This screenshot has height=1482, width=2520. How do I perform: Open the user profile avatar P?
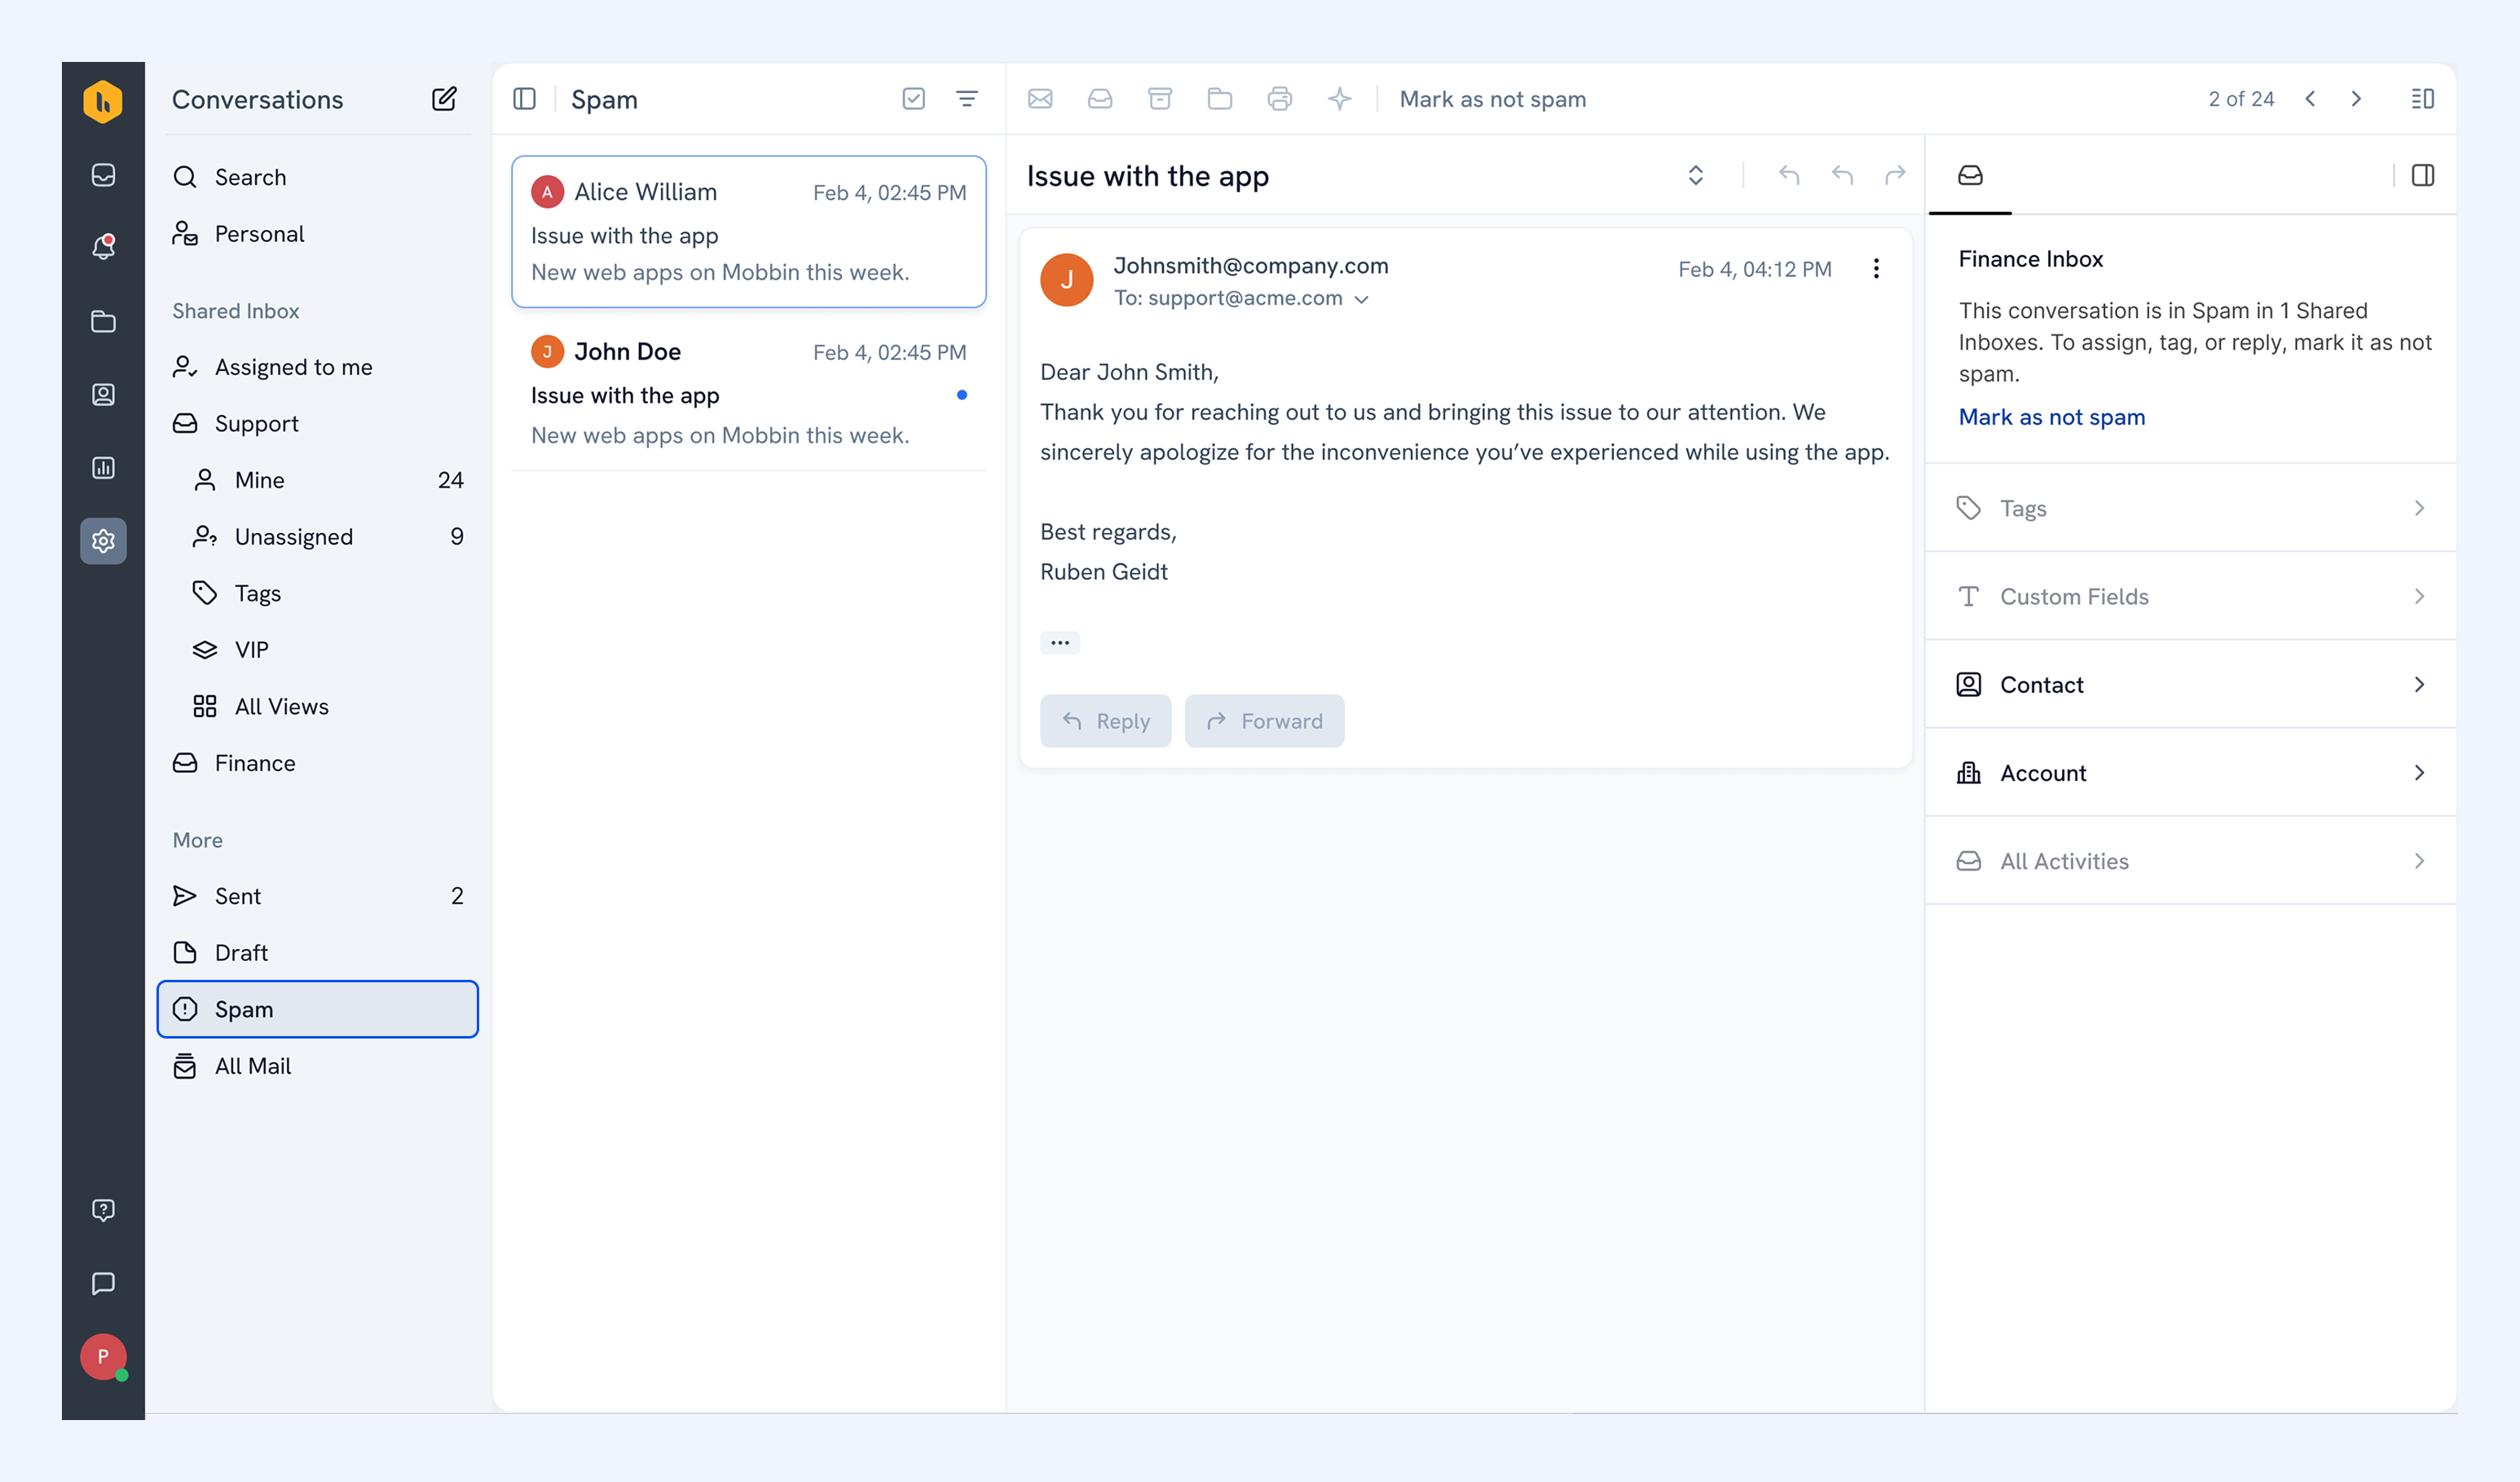[103, 1357]
